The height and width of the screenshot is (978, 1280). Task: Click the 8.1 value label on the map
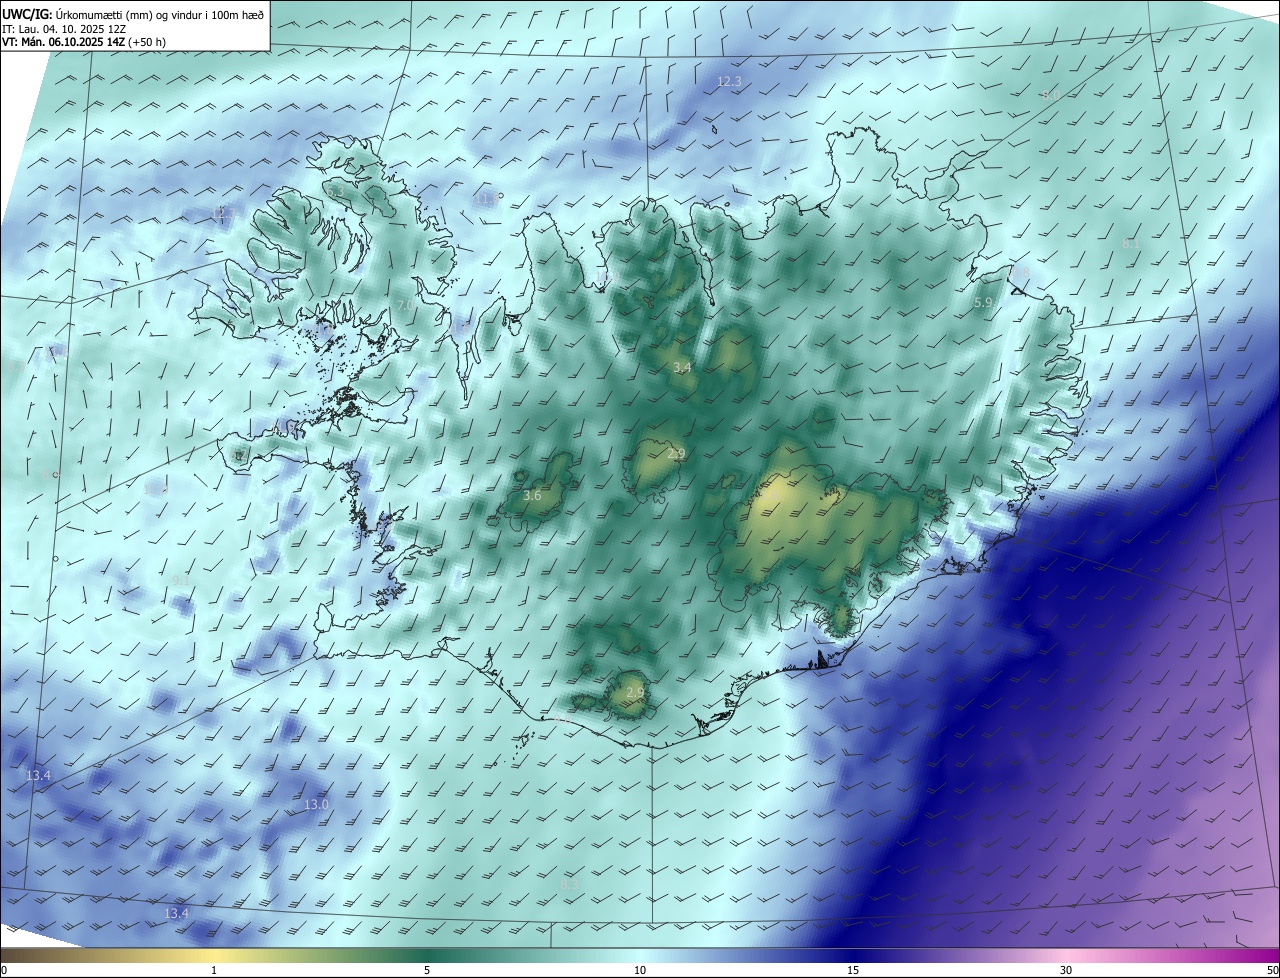1131,243
